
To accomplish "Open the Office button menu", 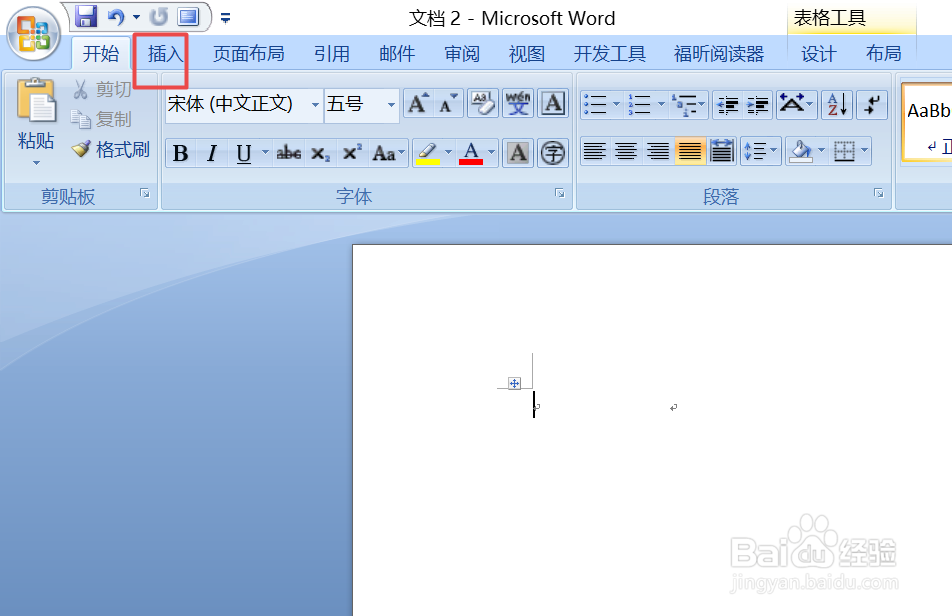I will point(33,34).
